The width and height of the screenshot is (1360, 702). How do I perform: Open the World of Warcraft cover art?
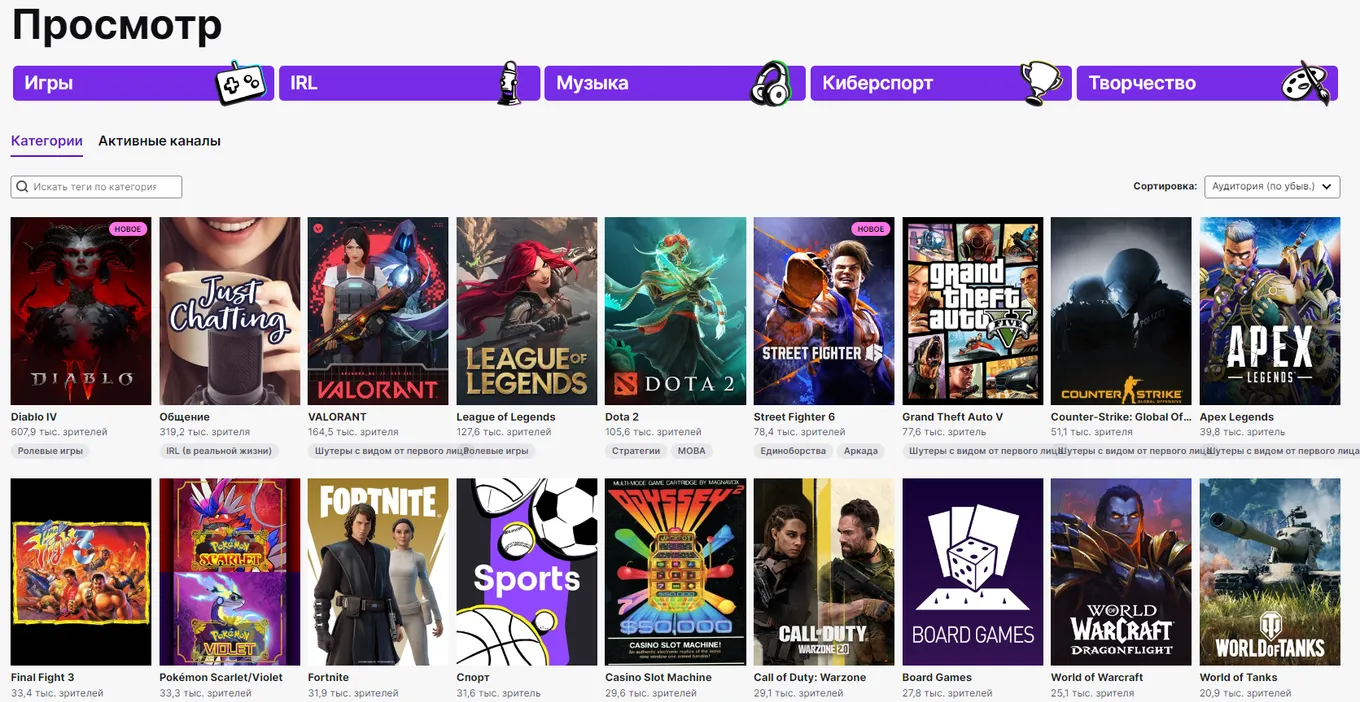[1121, 572]
